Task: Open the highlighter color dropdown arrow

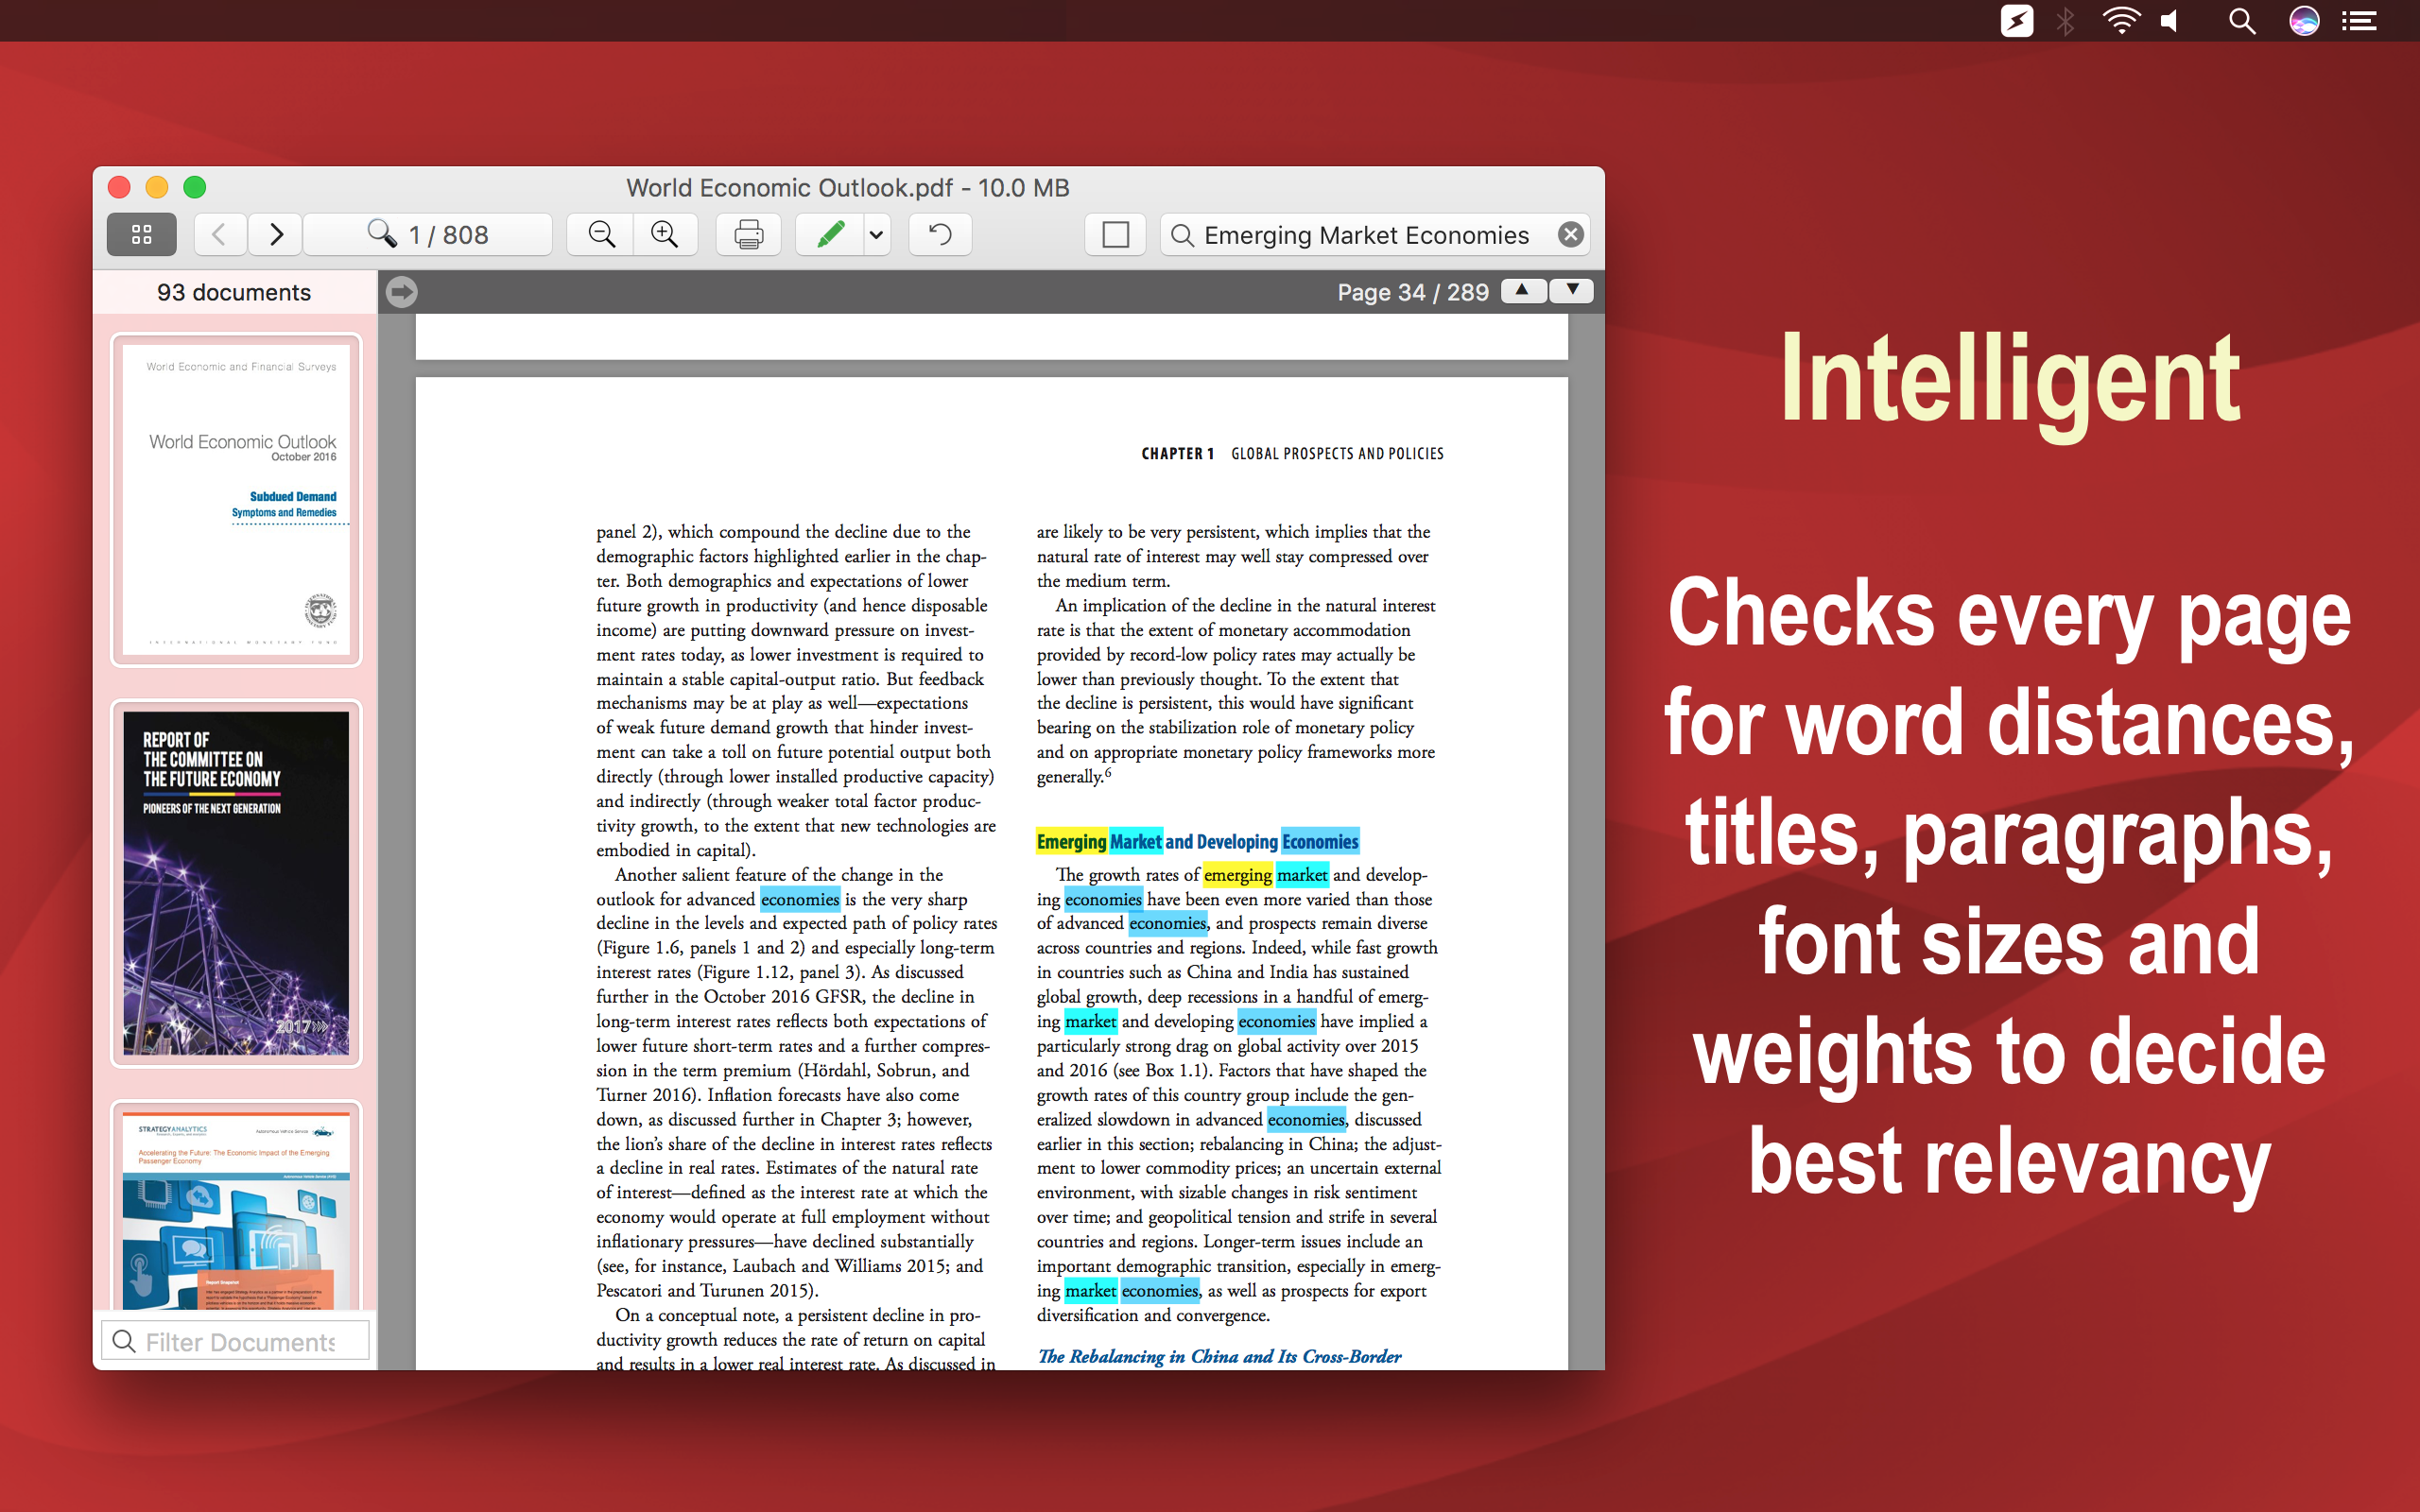Action: [x=877, y=235]
